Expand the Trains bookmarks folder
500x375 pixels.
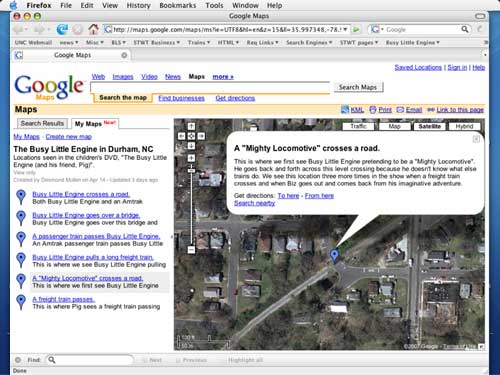[199, 43]
